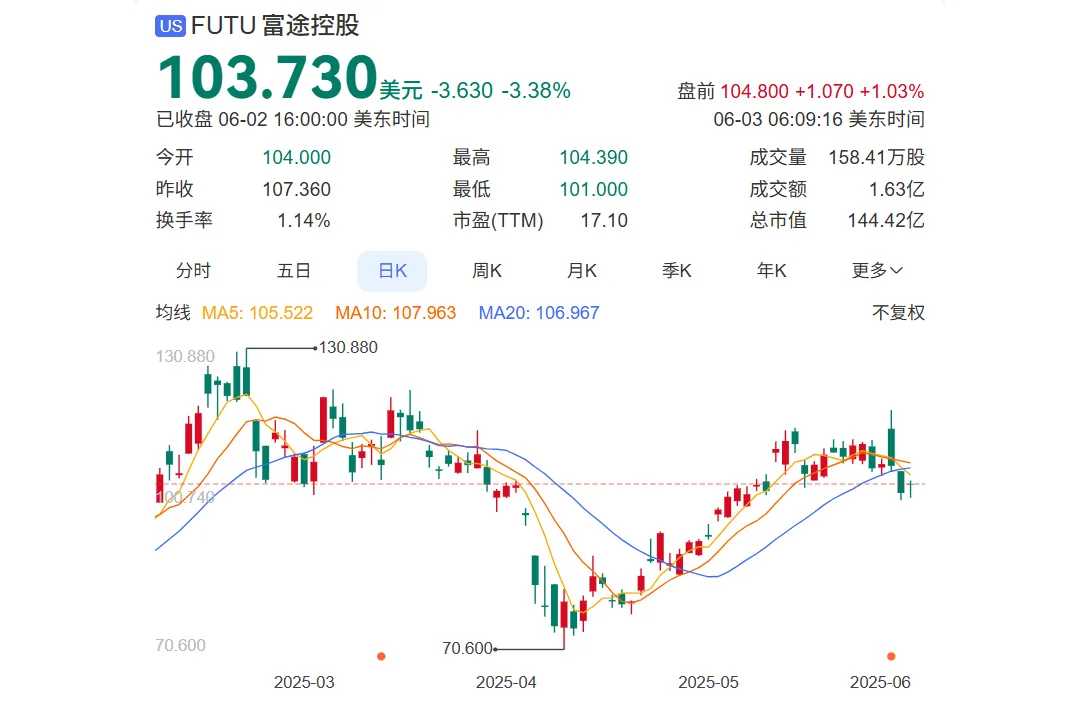Click the blue US market badge

click(171, 26)
